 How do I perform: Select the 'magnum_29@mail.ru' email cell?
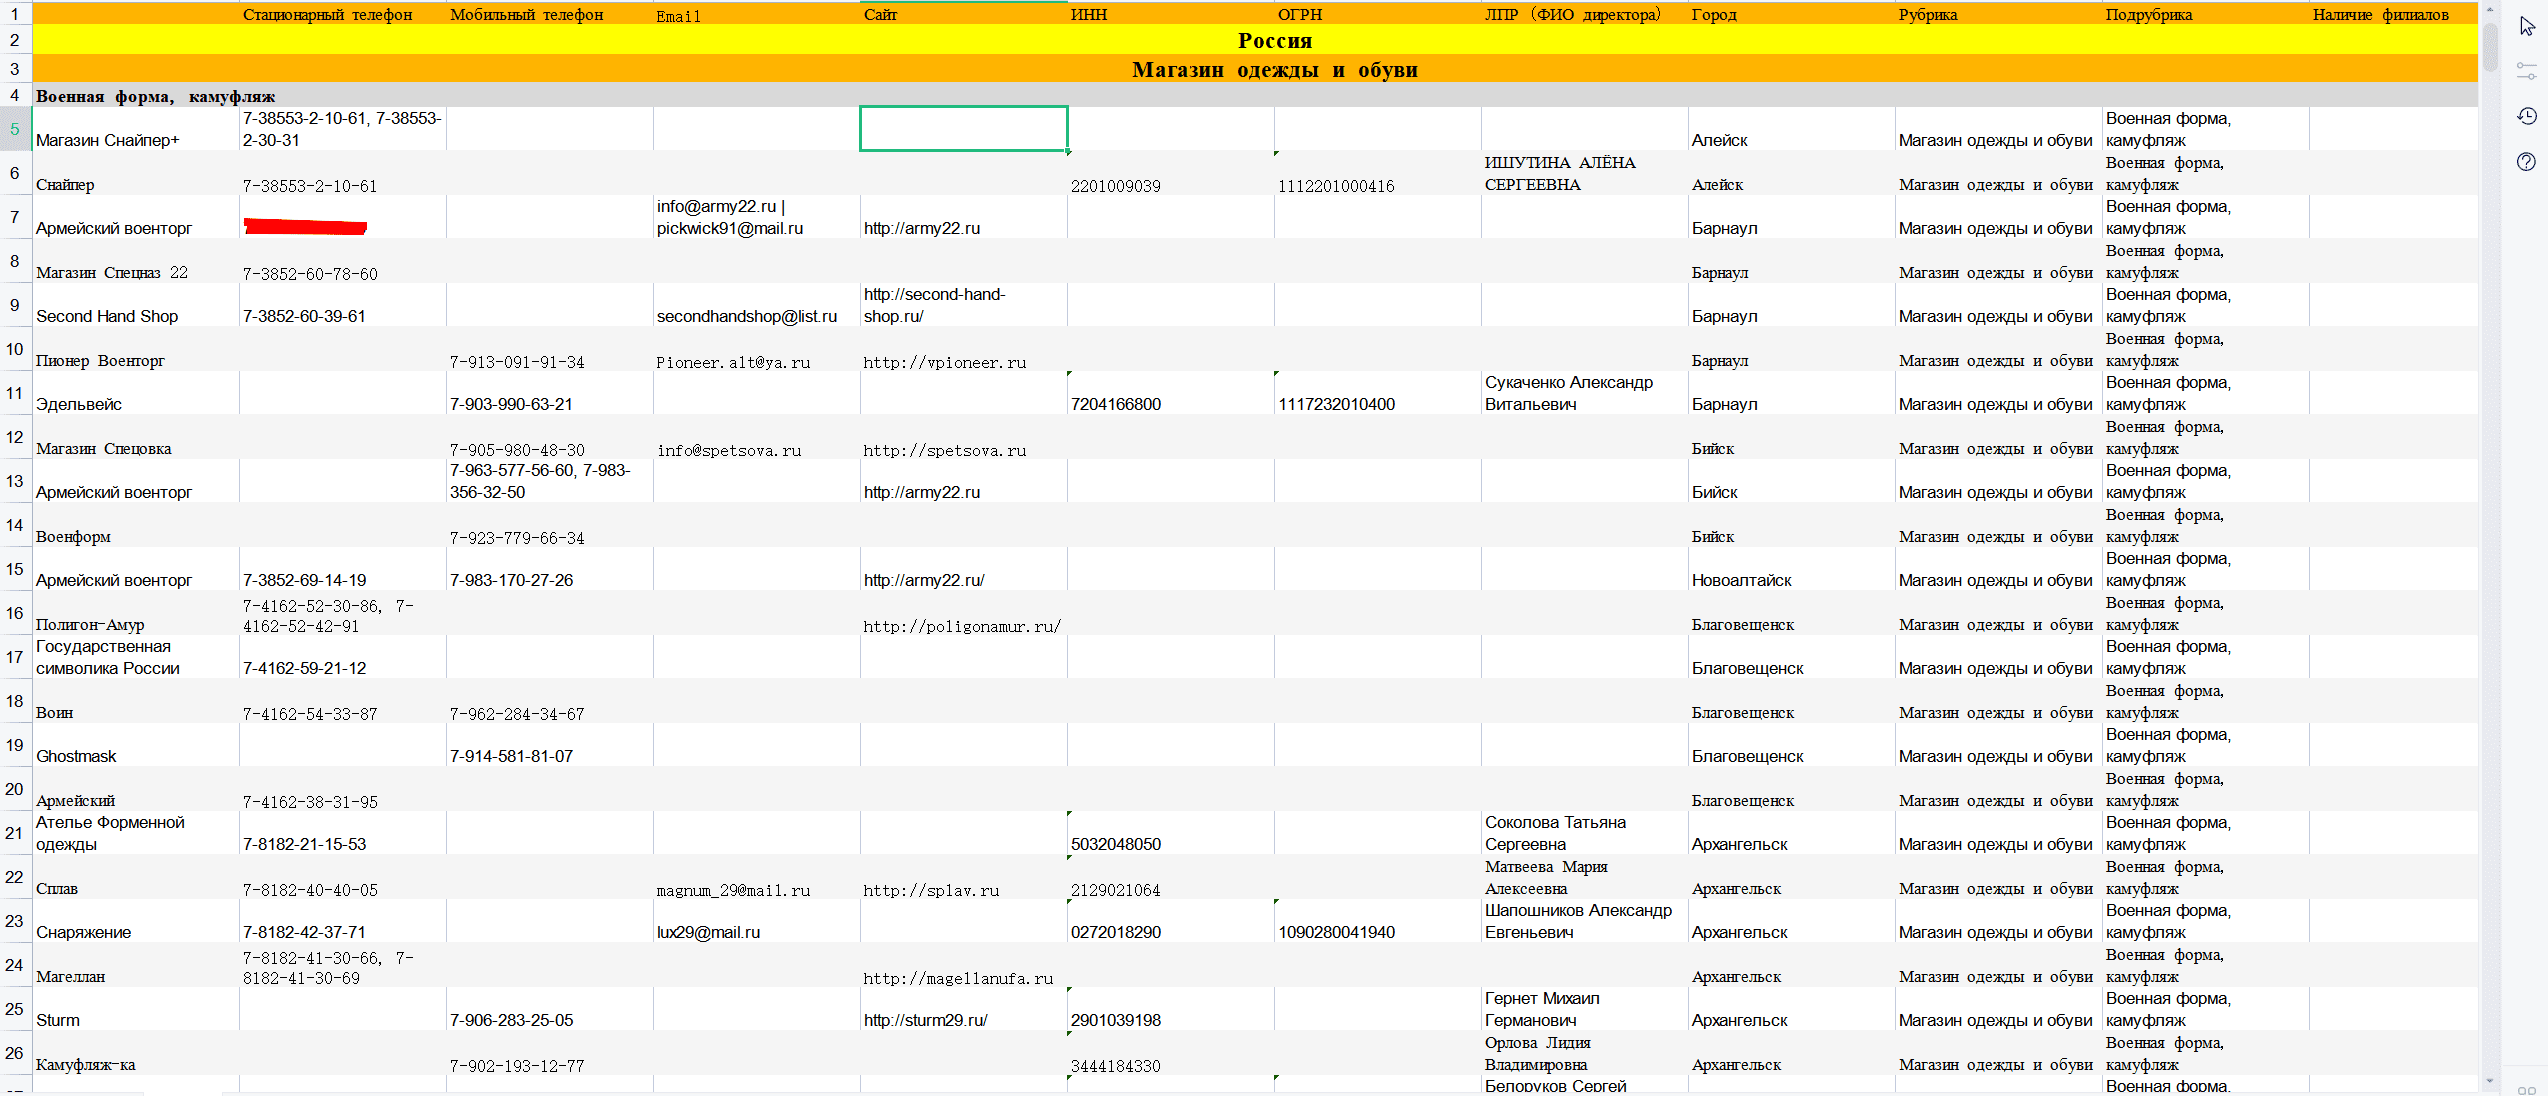coord(757,877)
